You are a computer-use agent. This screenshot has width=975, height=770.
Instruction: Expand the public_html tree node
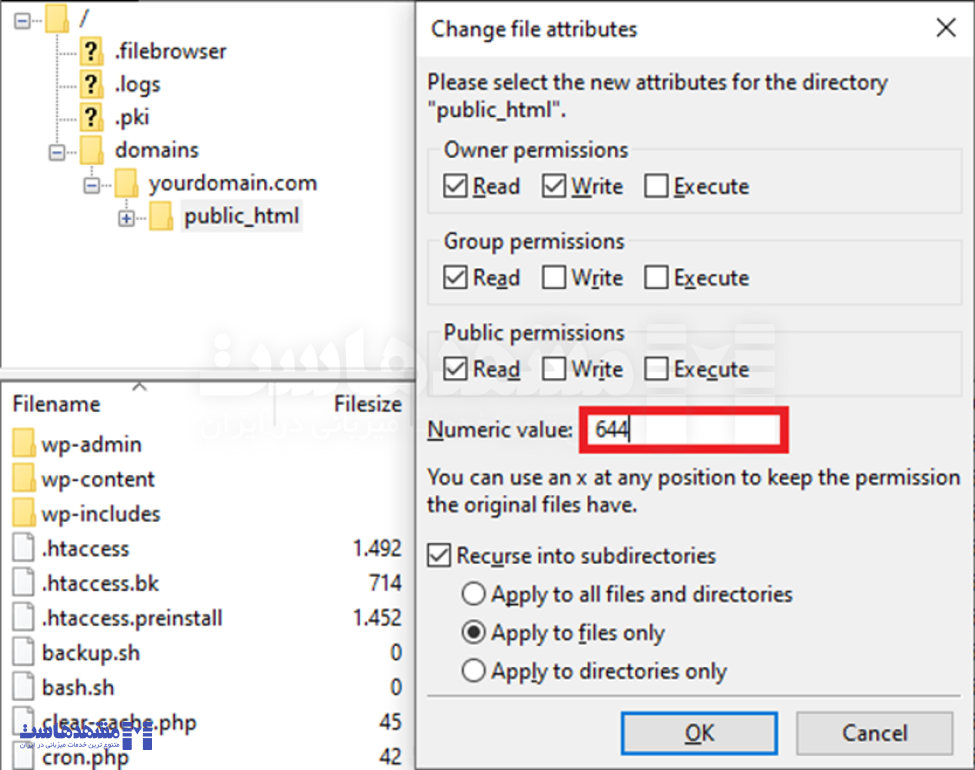(x=126, y=217)
